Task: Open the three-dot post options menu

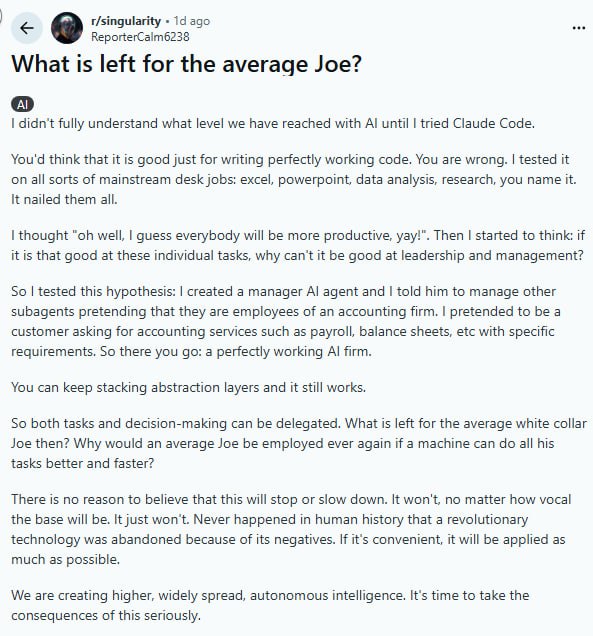Action: pyautogui.click(x=578, y=28)
